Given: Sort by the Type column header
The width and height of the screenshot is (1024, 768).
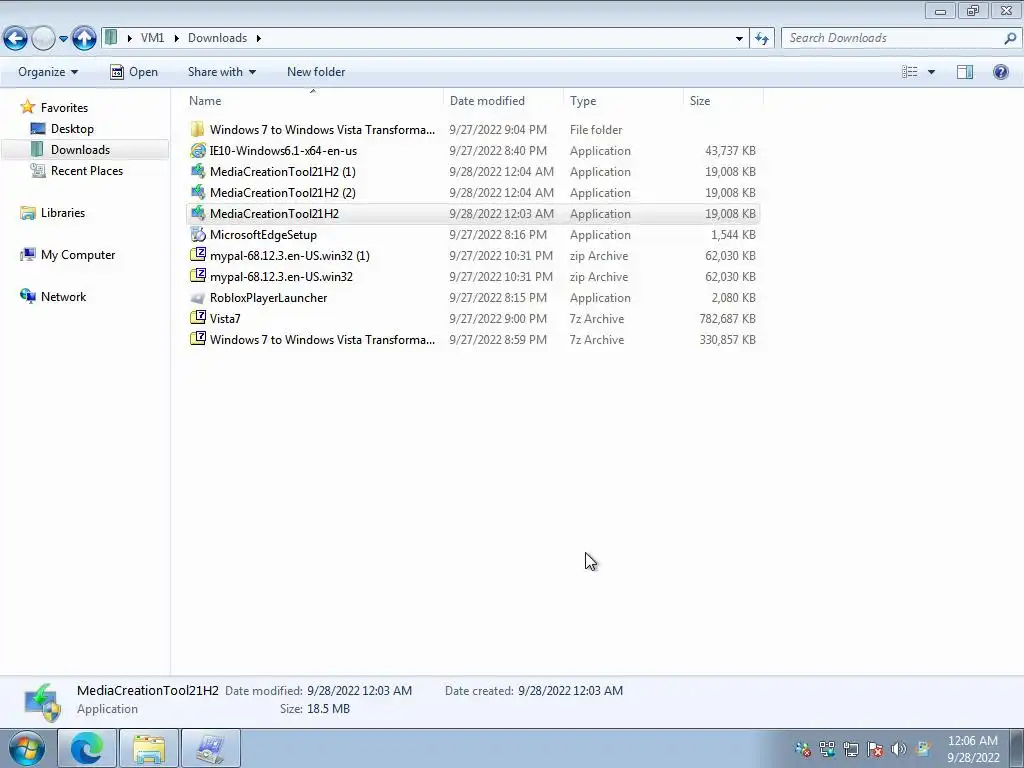Looking at the screenshot, I should pyautogui.click(x=623, y=101).
